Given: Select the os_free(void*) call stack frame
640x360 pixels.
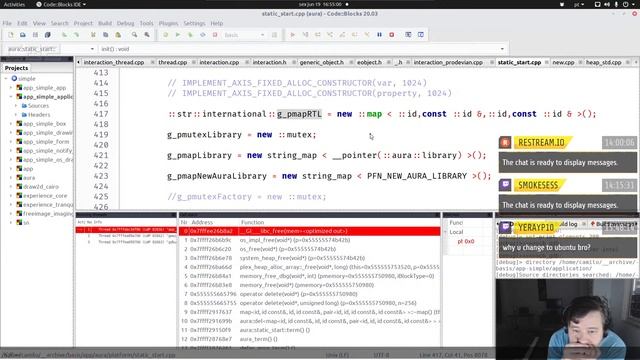Looking at the screenshot, I should click(x=309, y=249).
